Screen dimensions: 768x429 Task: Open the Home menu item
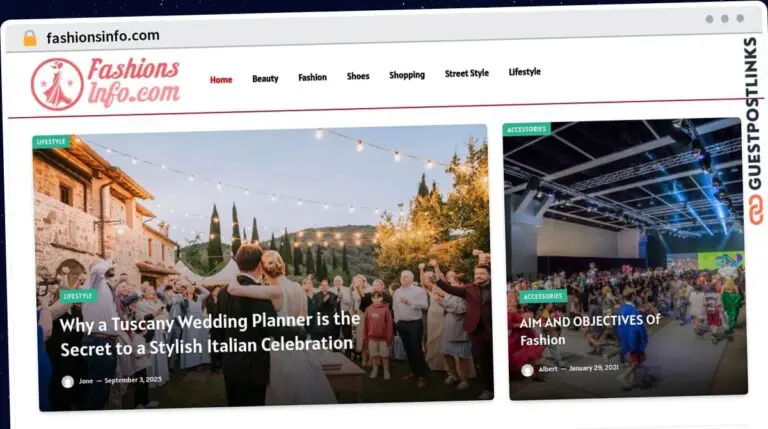tap(221, 80)
